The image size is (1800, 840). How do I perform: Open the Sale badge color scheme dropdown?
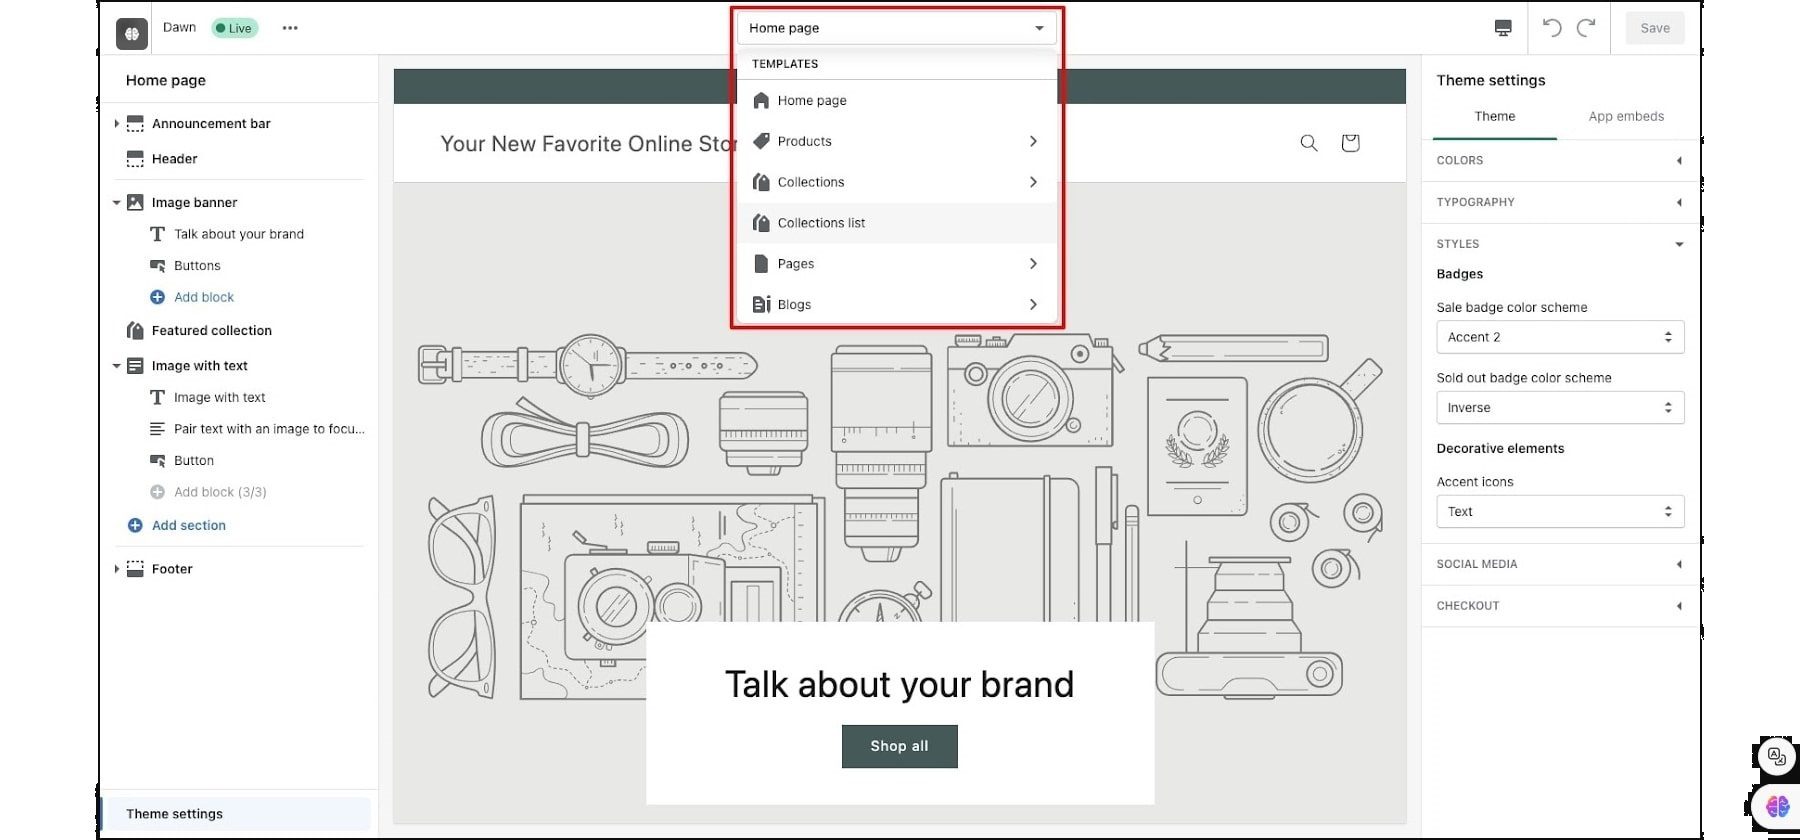click(1559, 337)
